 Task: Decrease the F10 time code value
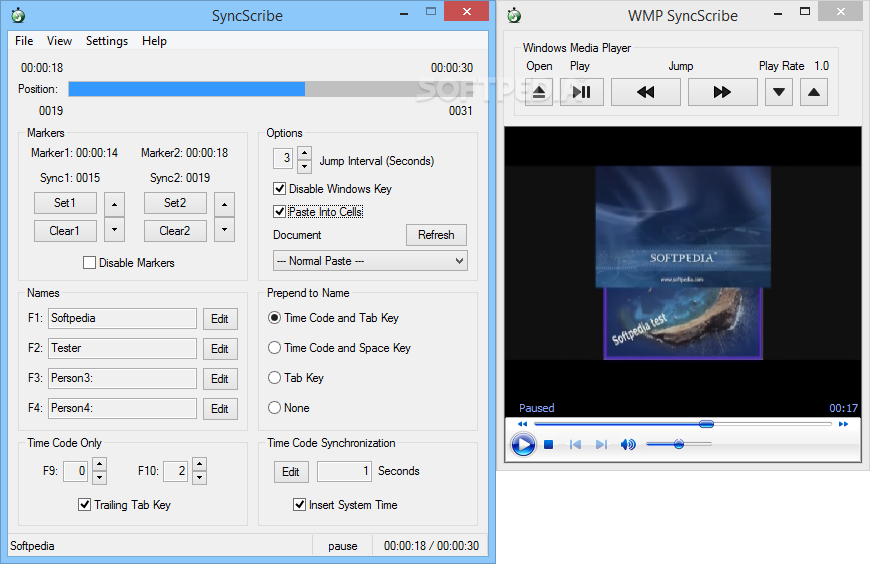coord(200,477)
